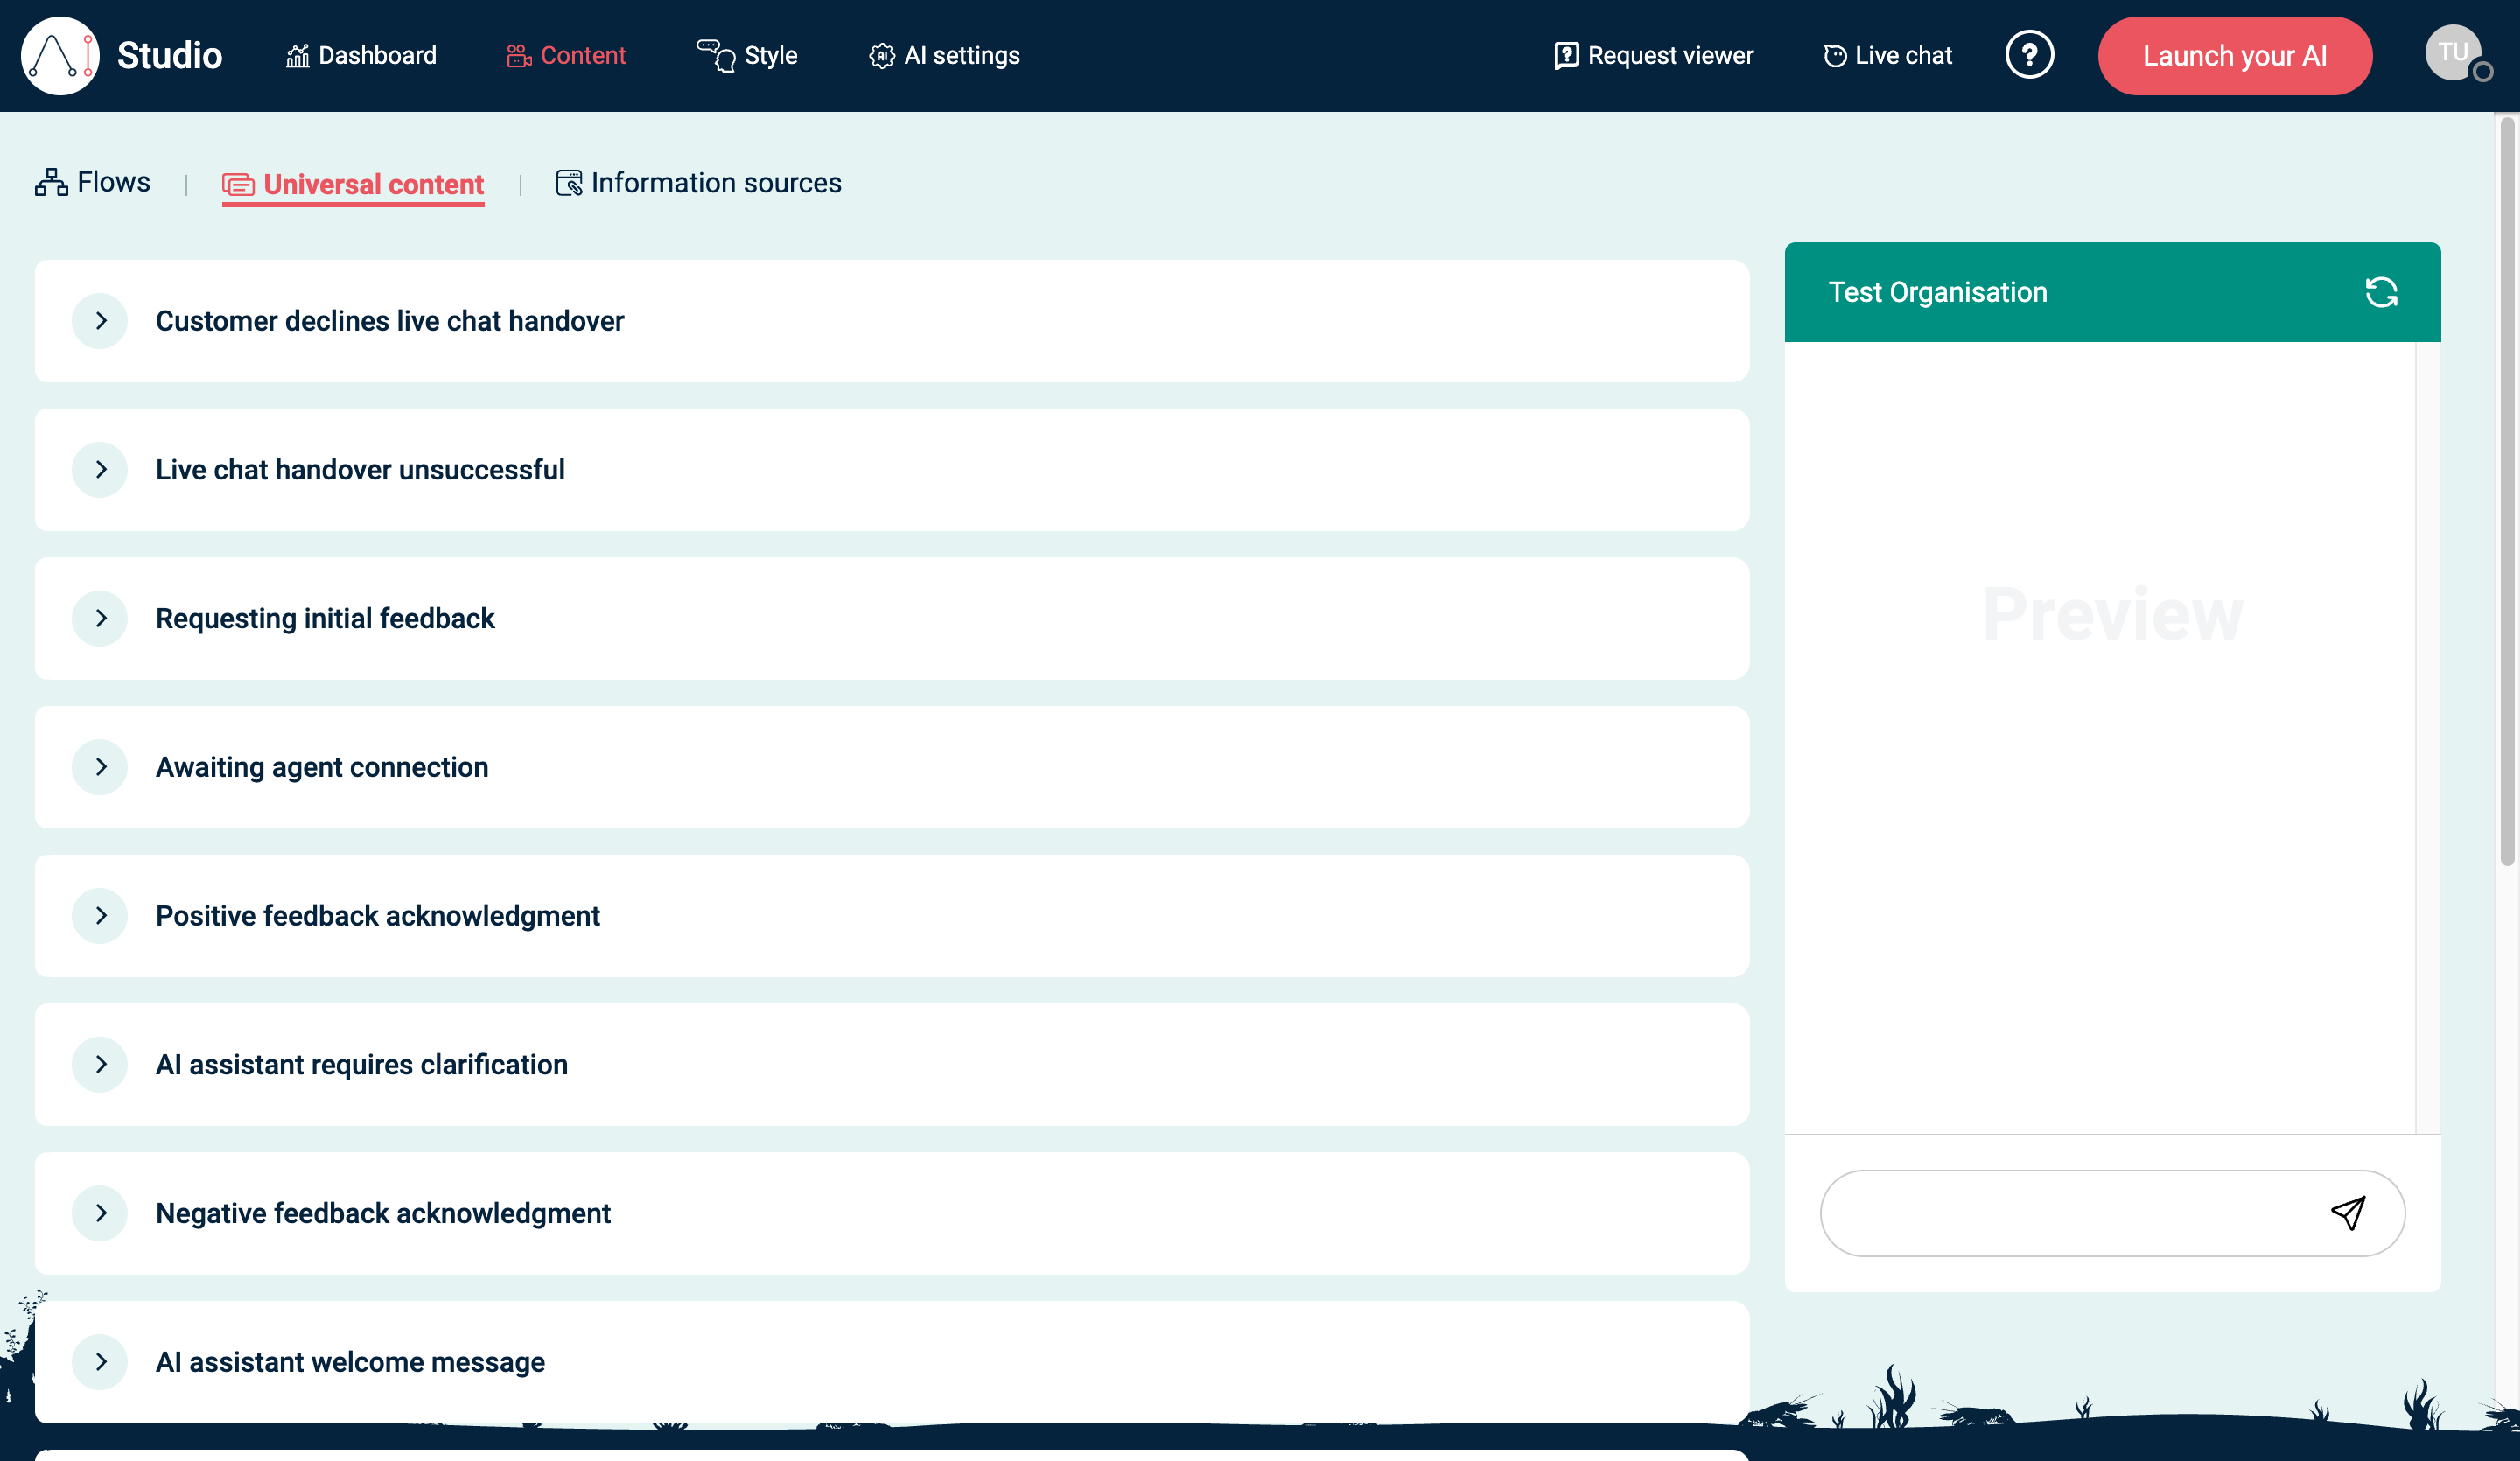
Task: Open the Style section
Action: 747,56
